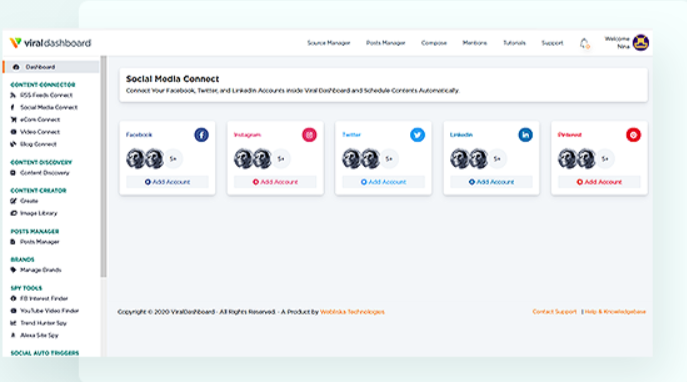Click the sidebar vertical scrollbar
This screenshot has width=687, height=382.
(x=103, y=166)
